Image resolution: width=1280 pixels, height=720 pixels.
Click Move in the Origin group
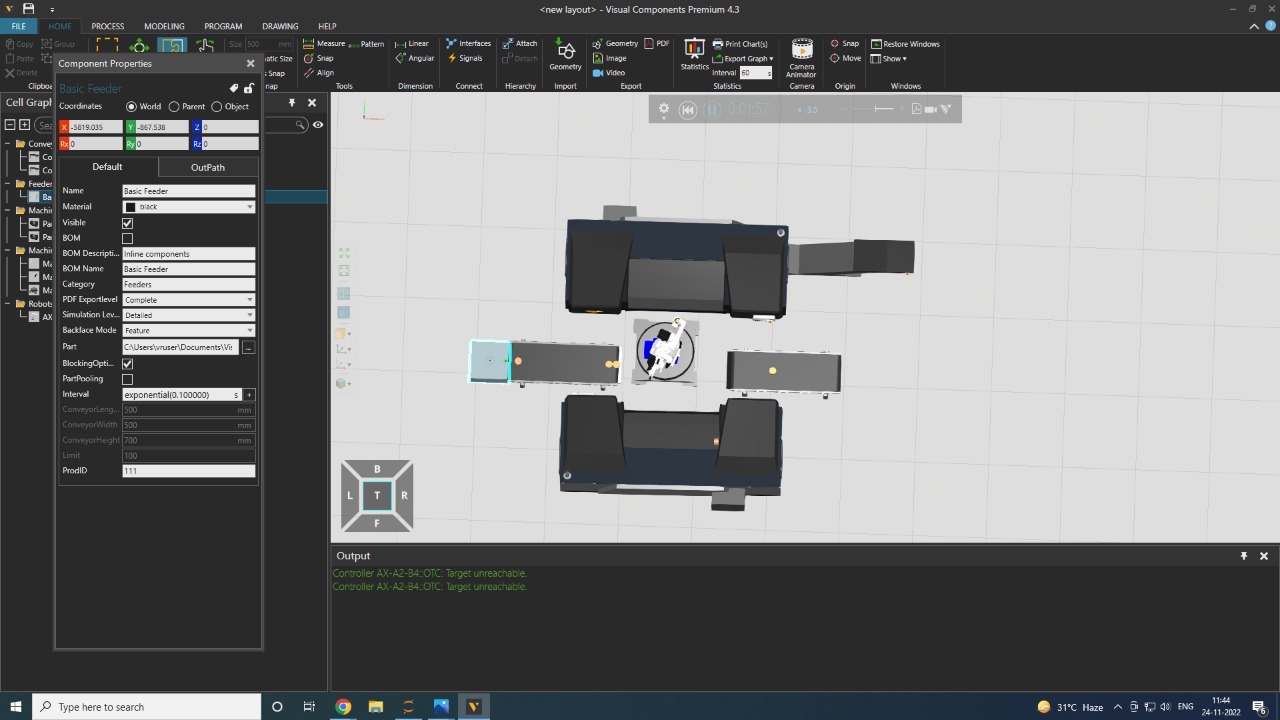click(x=846, y=58)
